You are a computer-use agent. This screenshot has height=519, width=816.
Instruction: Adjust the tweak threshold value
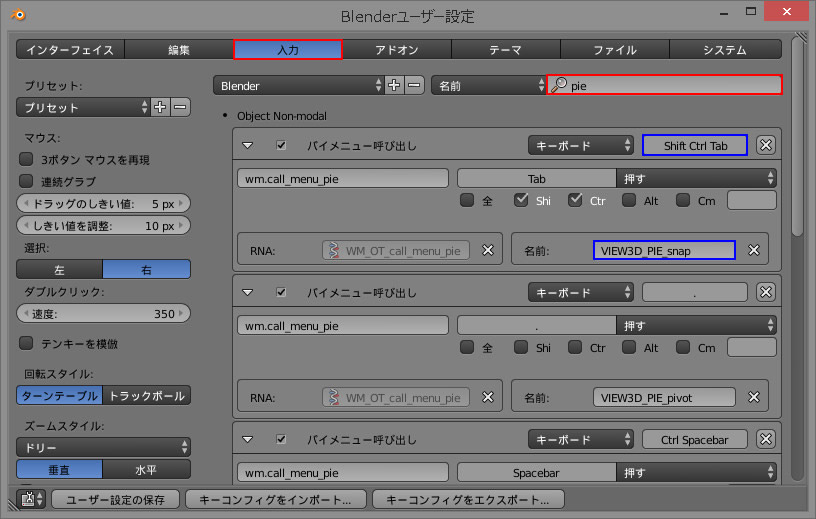[104, 225]
